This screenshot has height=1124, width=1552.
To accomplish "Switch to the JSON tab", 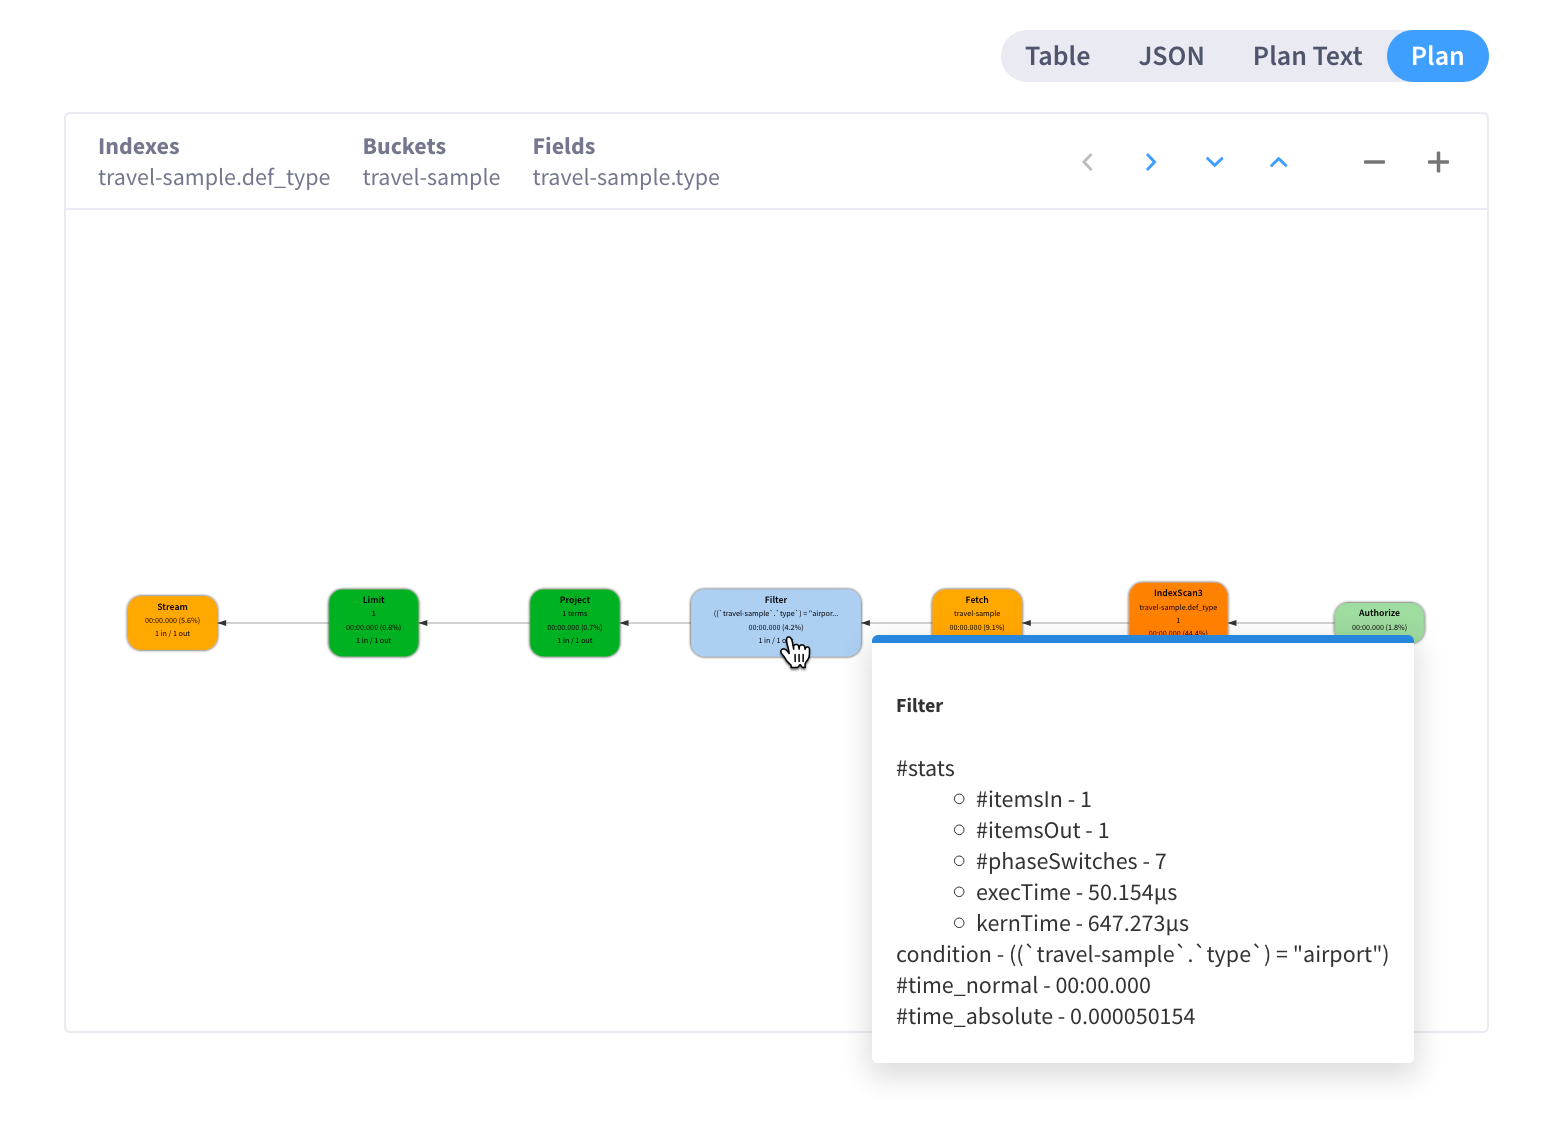I will (x=1171, y=56).
